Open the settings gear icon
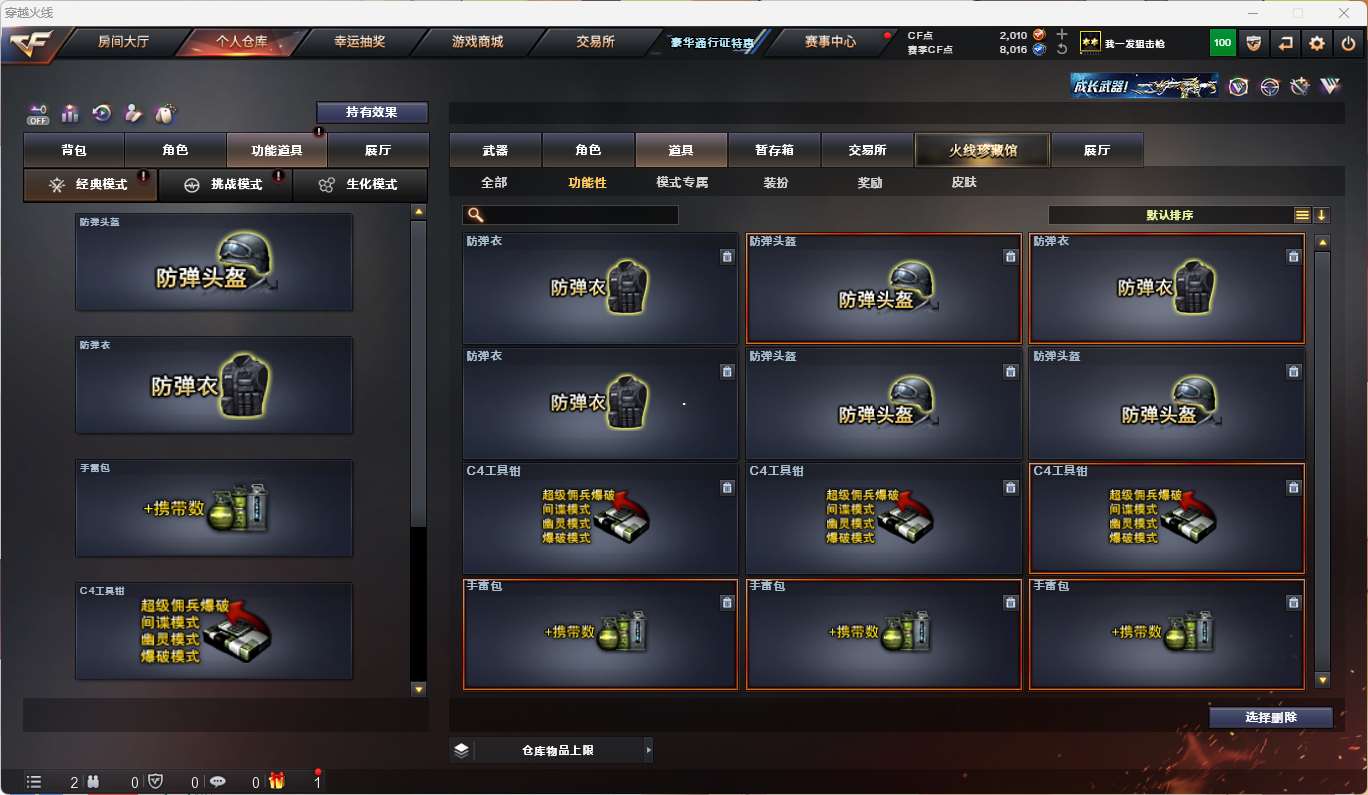This screenshot has height=795, width=1368. coord(1317,43)
